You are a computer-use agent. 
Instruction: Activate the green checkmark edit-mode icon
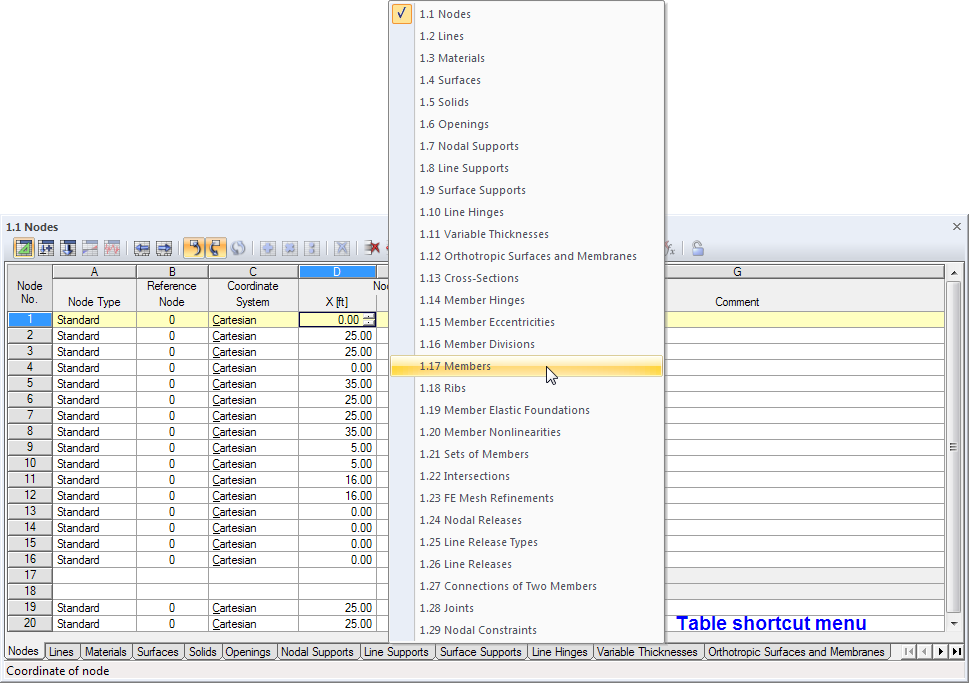click(22, 248)
